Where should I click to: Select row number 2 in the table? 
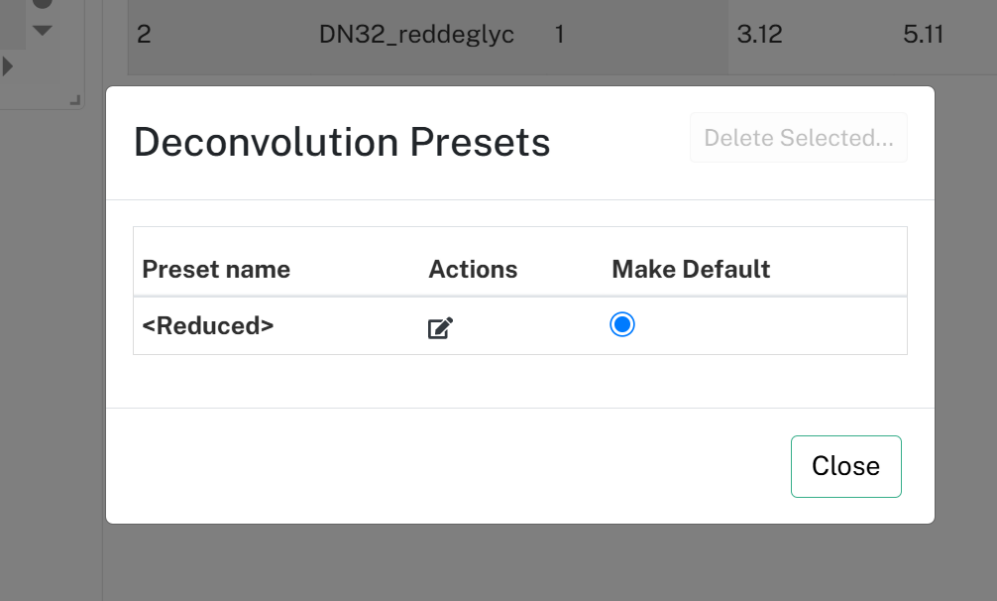tap(144, 34)
